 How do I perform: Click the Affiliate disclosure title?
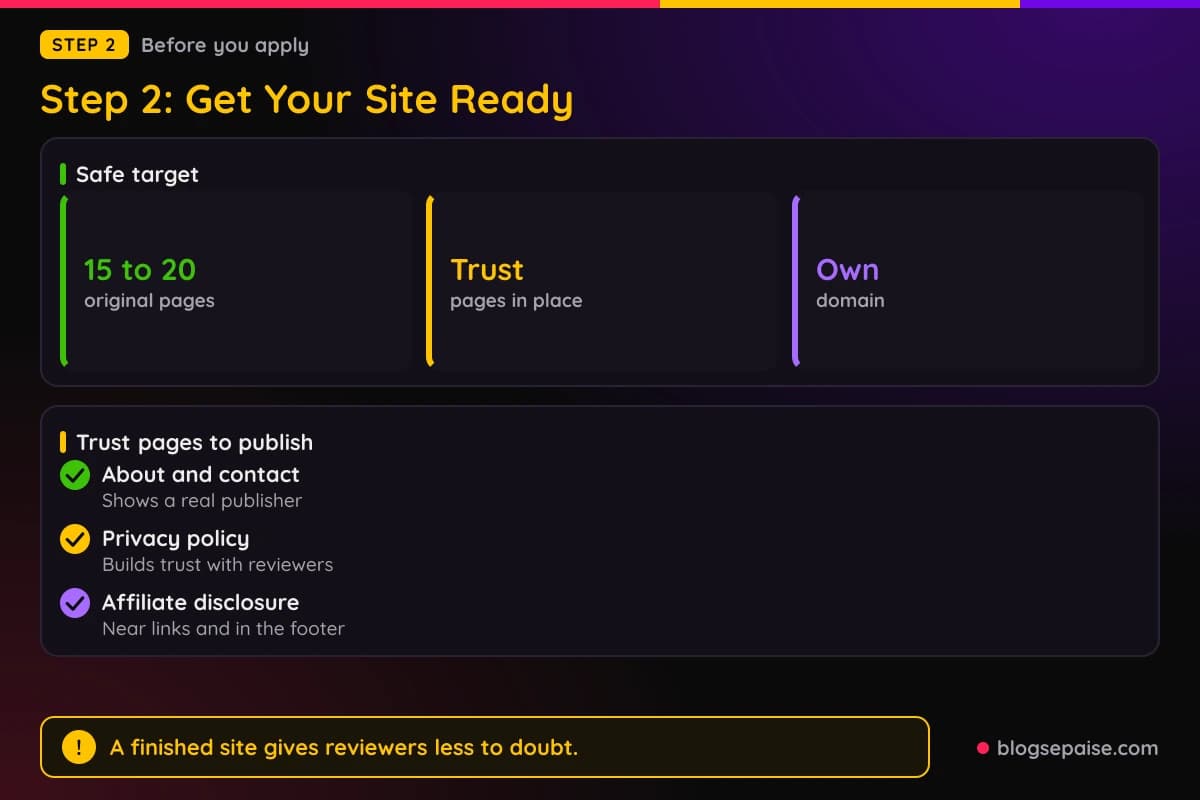point(200,602)
